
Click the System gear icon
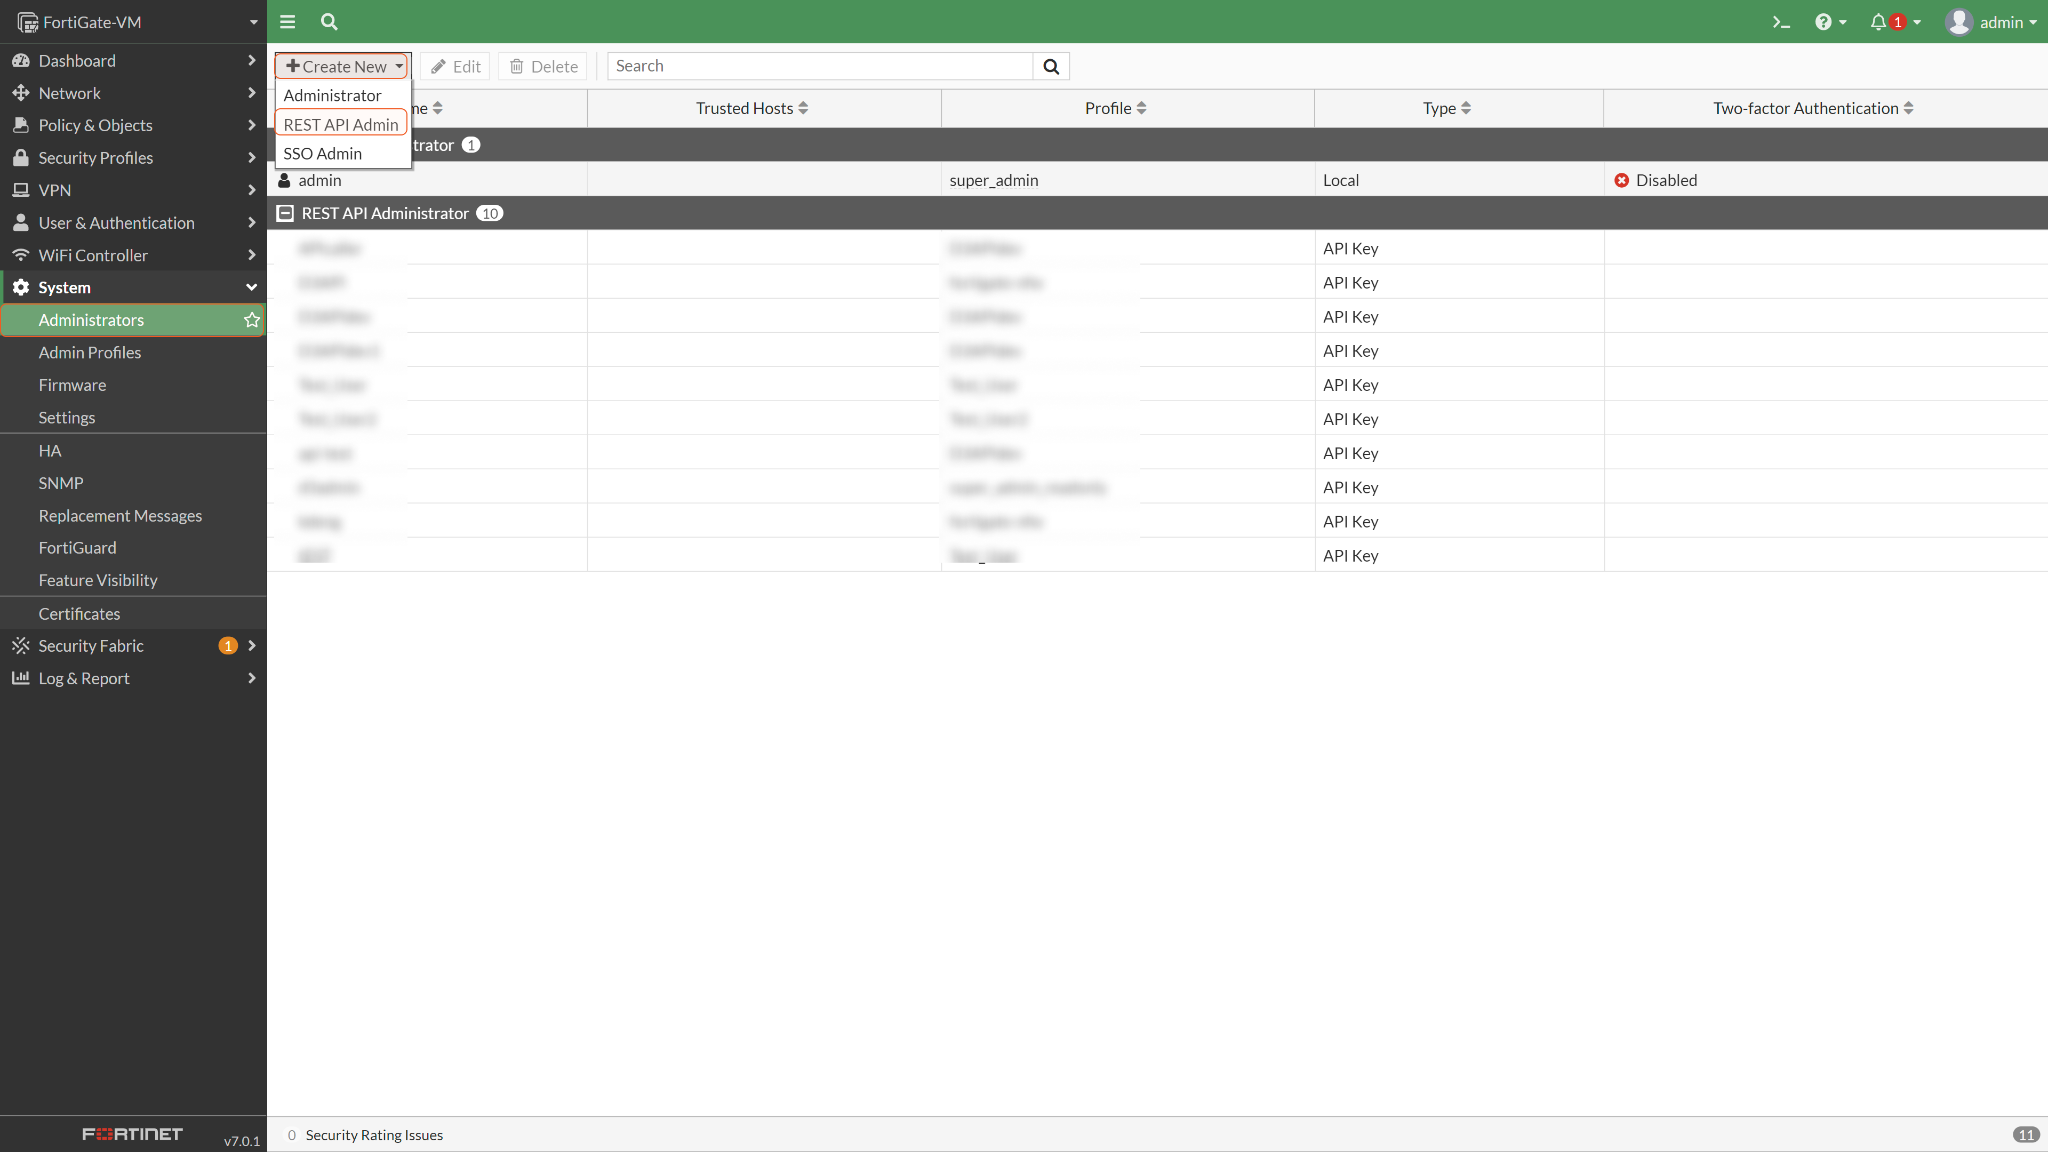pyautogui.click(x=20, y=287)
